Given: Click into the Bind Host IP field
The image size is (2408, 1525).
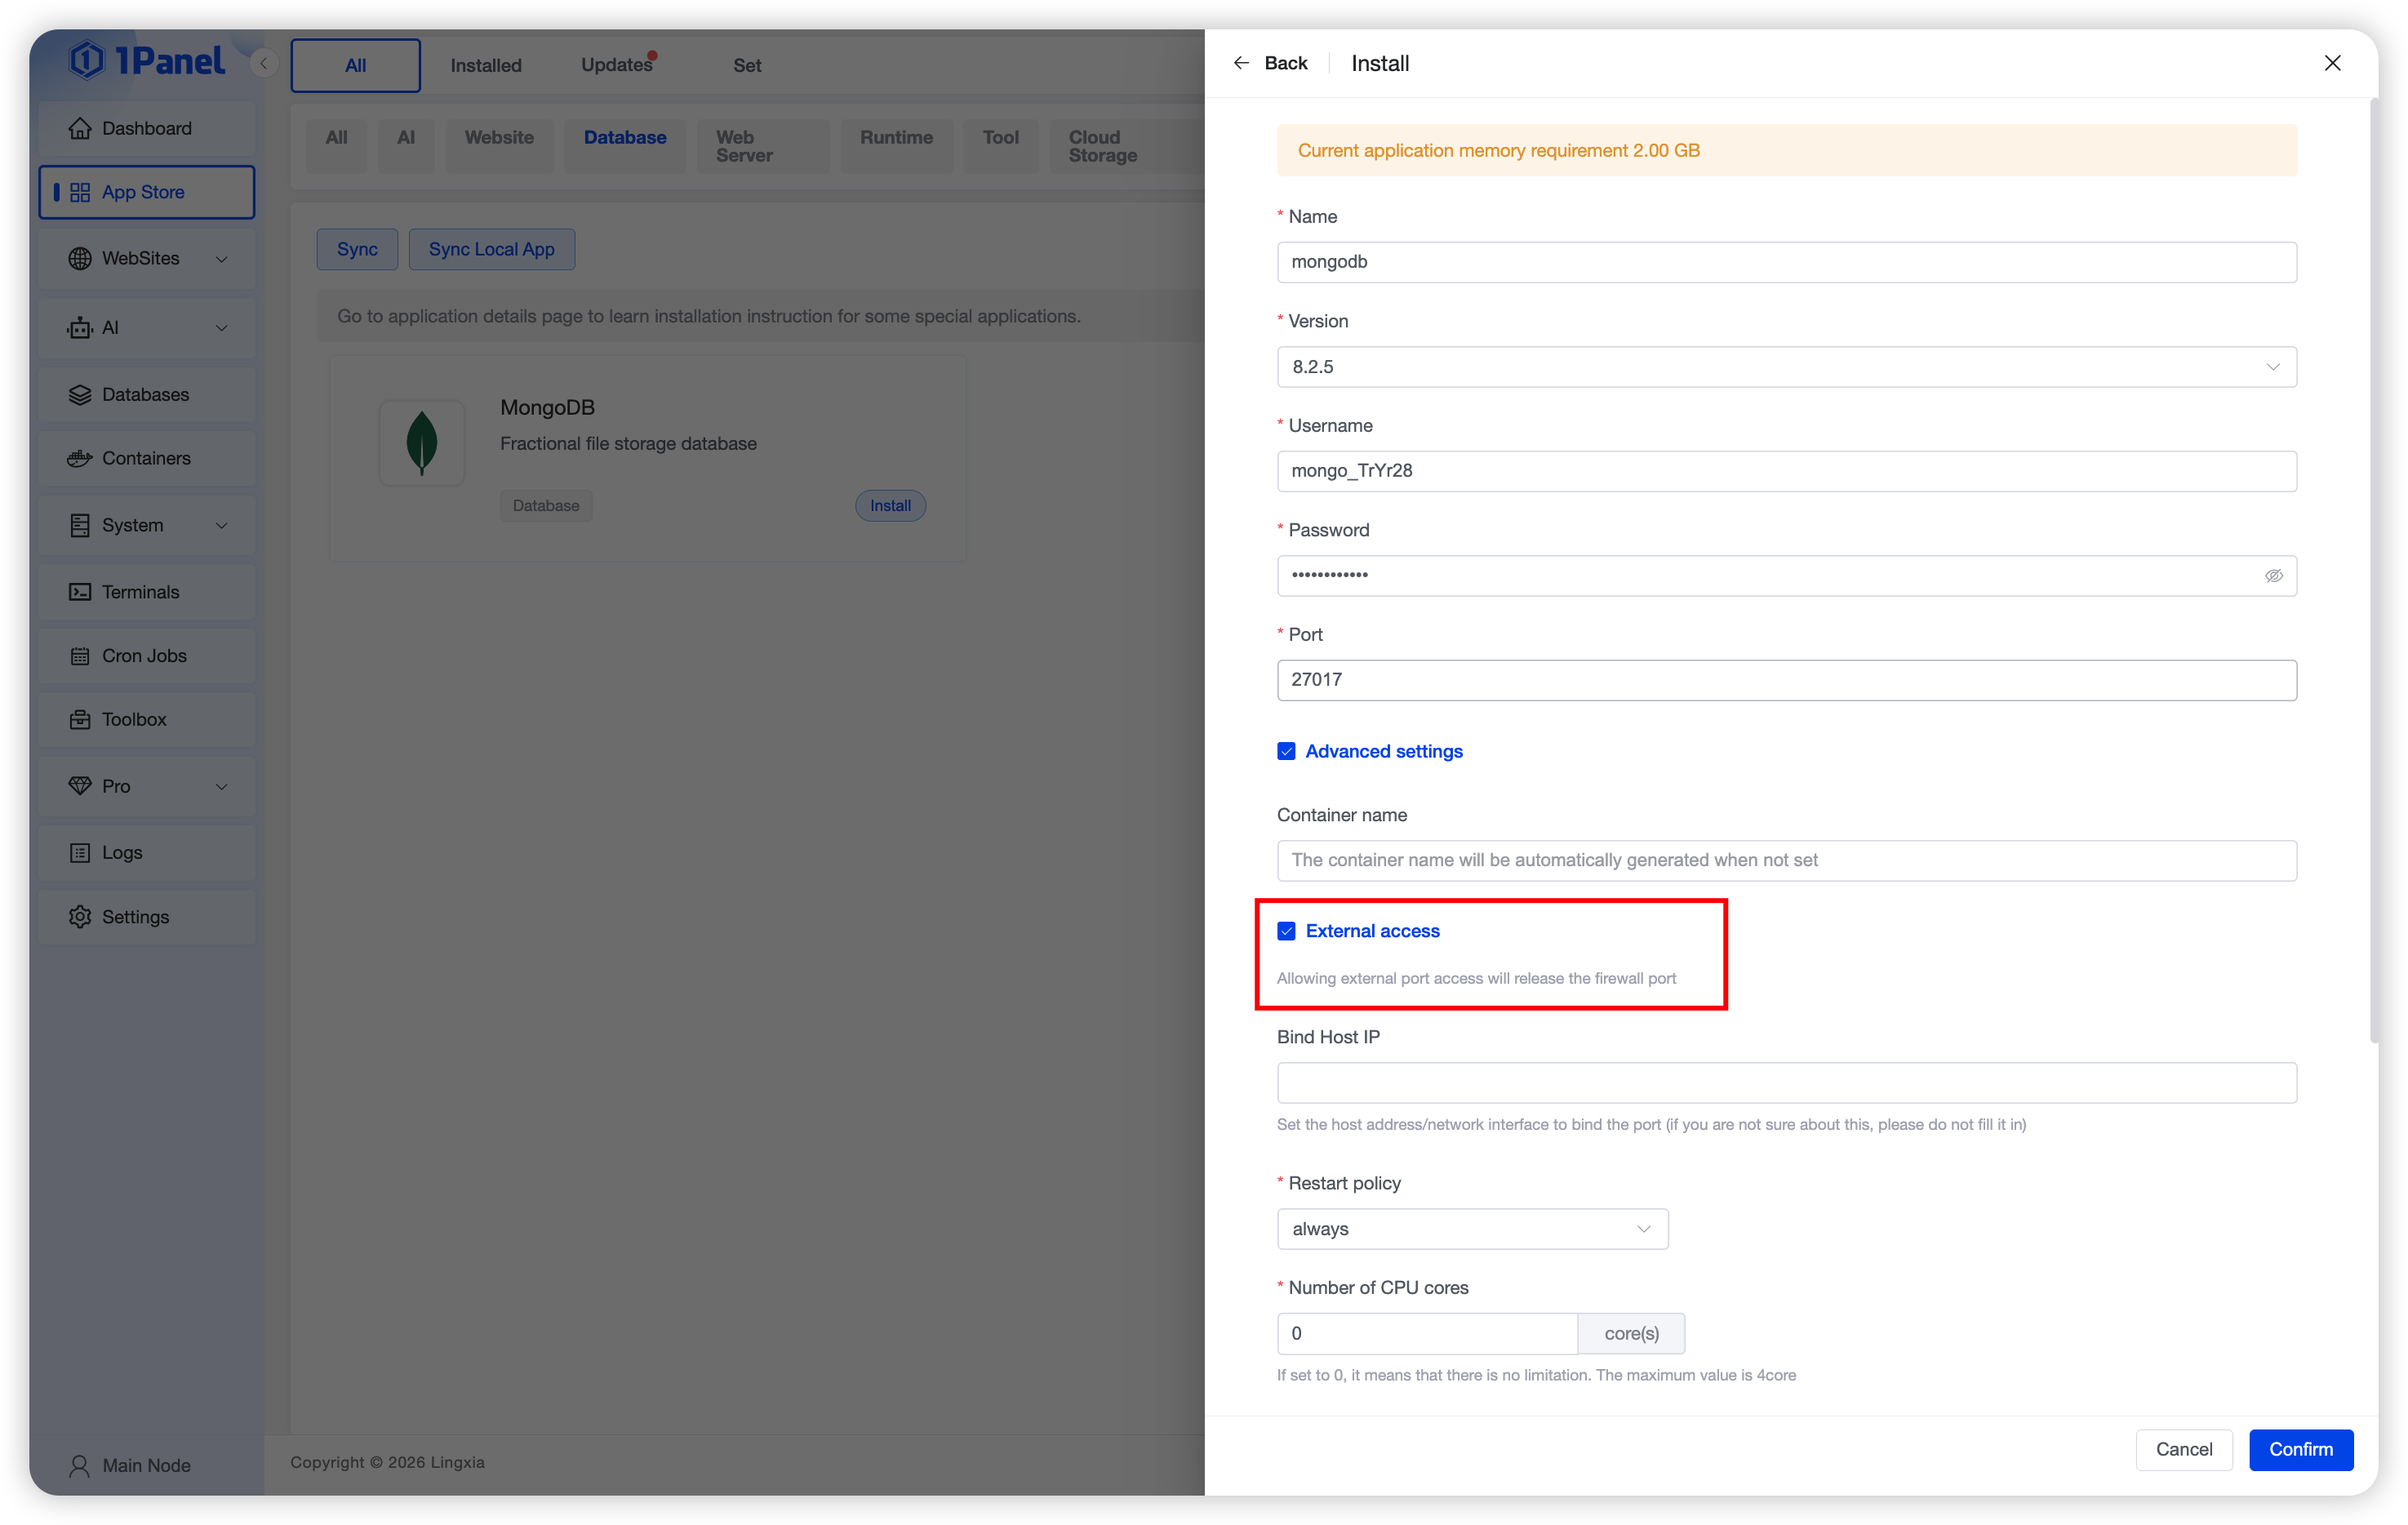Looking at the screenshot, I should pyautogui.click(x=1786, y=1083).
